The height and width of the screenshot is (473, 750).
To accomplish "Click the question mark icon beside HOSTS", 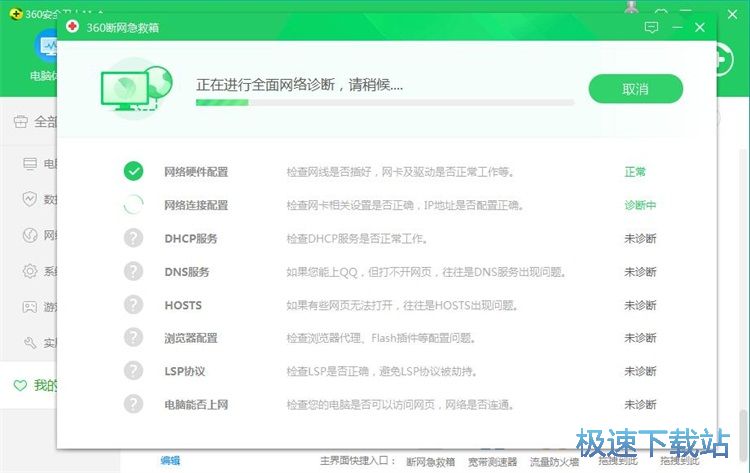I will click(x=133, y=305).
